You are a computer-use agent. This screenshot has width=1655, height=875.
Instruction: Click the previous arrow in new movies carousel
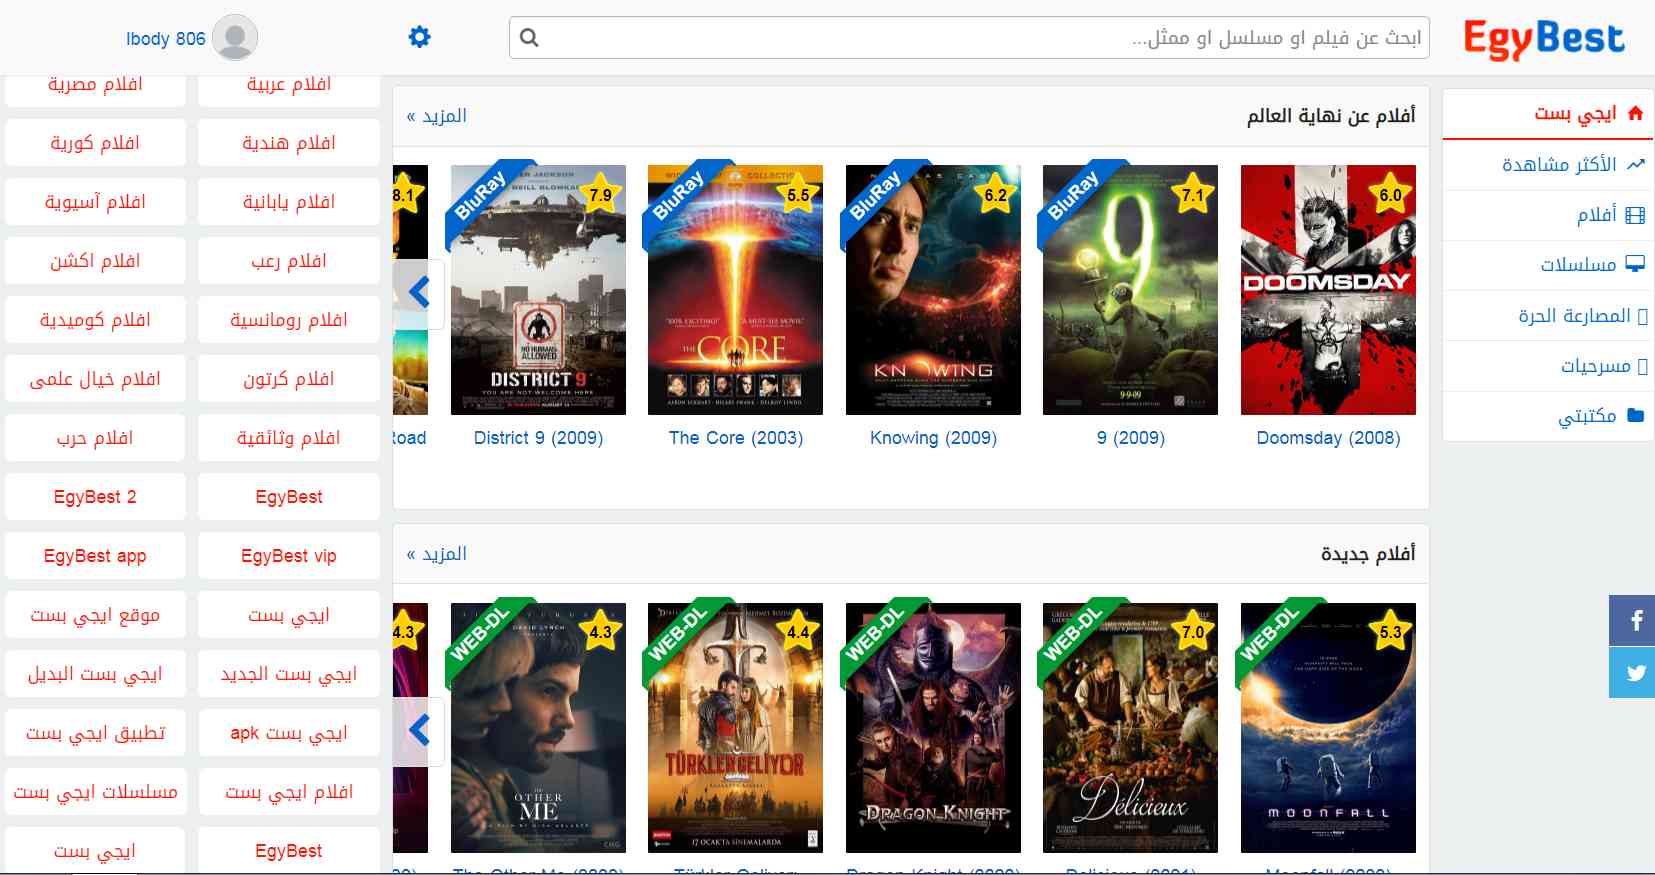pyautogui.click(x=419, y=731)
